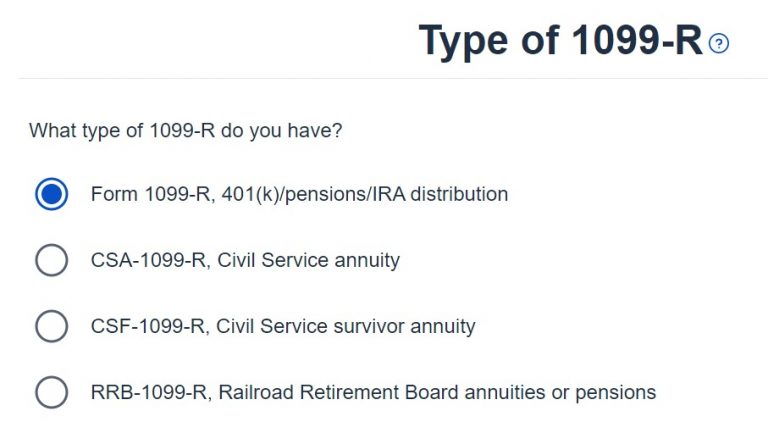Click the empty circle beside Civil Service survivor annuity
Viewport: 768px width, 433px height.
pos(51,326)
